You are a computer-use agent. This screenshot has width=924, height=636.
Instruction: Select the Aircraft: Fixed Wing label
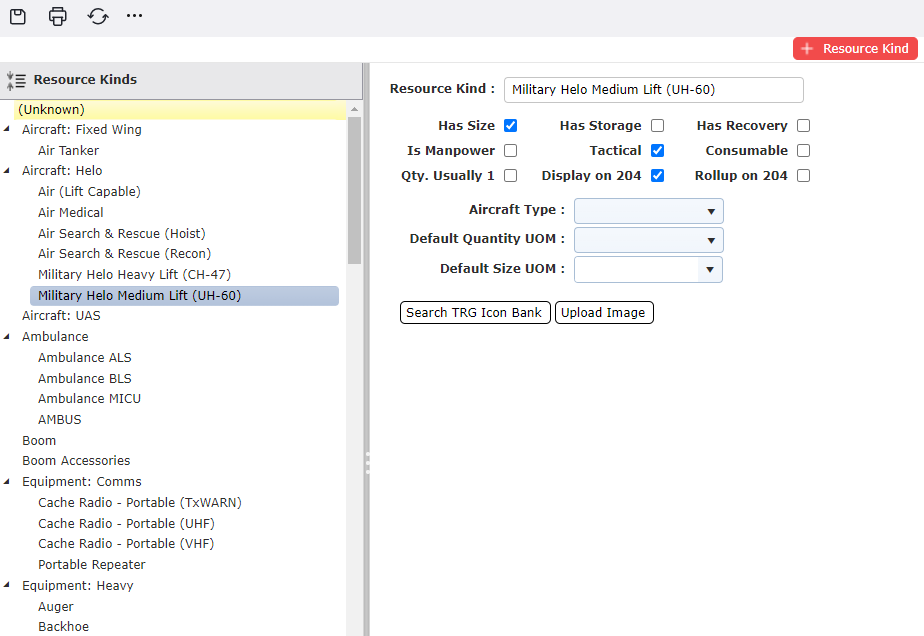click(x=81, y=130)
